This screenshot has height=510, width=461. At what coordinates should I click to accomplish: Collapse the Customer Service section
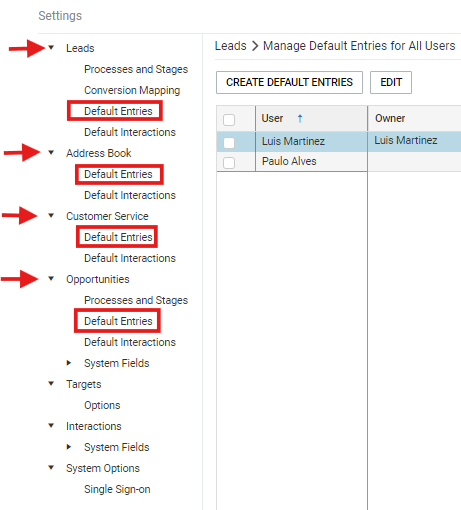(51, 215)
